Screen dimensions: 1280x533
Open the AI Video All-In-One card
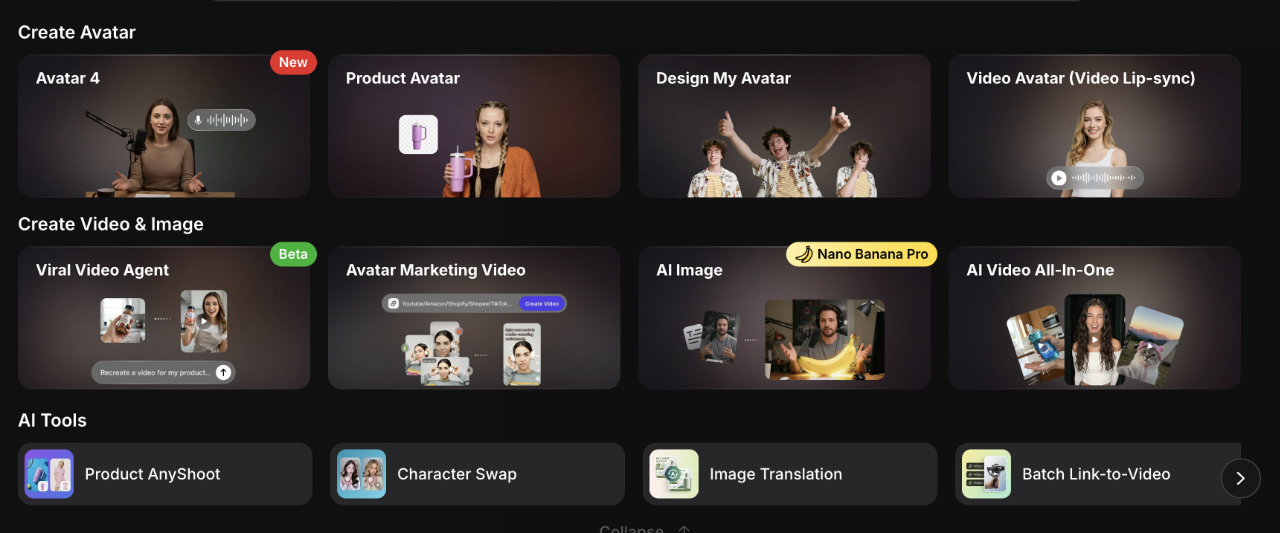click(x=1094, y=318)
